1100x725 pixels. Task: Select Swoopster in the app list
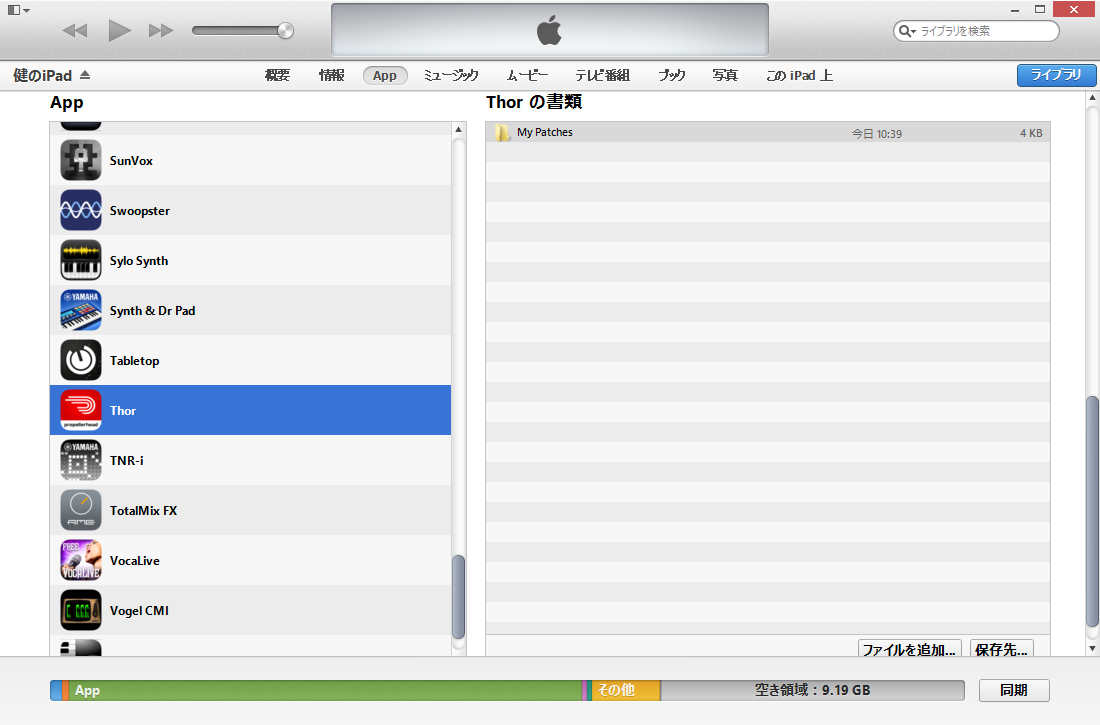[250, 210]
